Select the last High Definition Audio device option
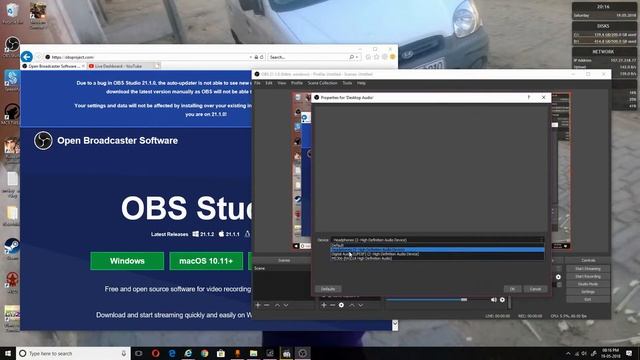This screenshot has width=640, height=360. pos(437,258)
